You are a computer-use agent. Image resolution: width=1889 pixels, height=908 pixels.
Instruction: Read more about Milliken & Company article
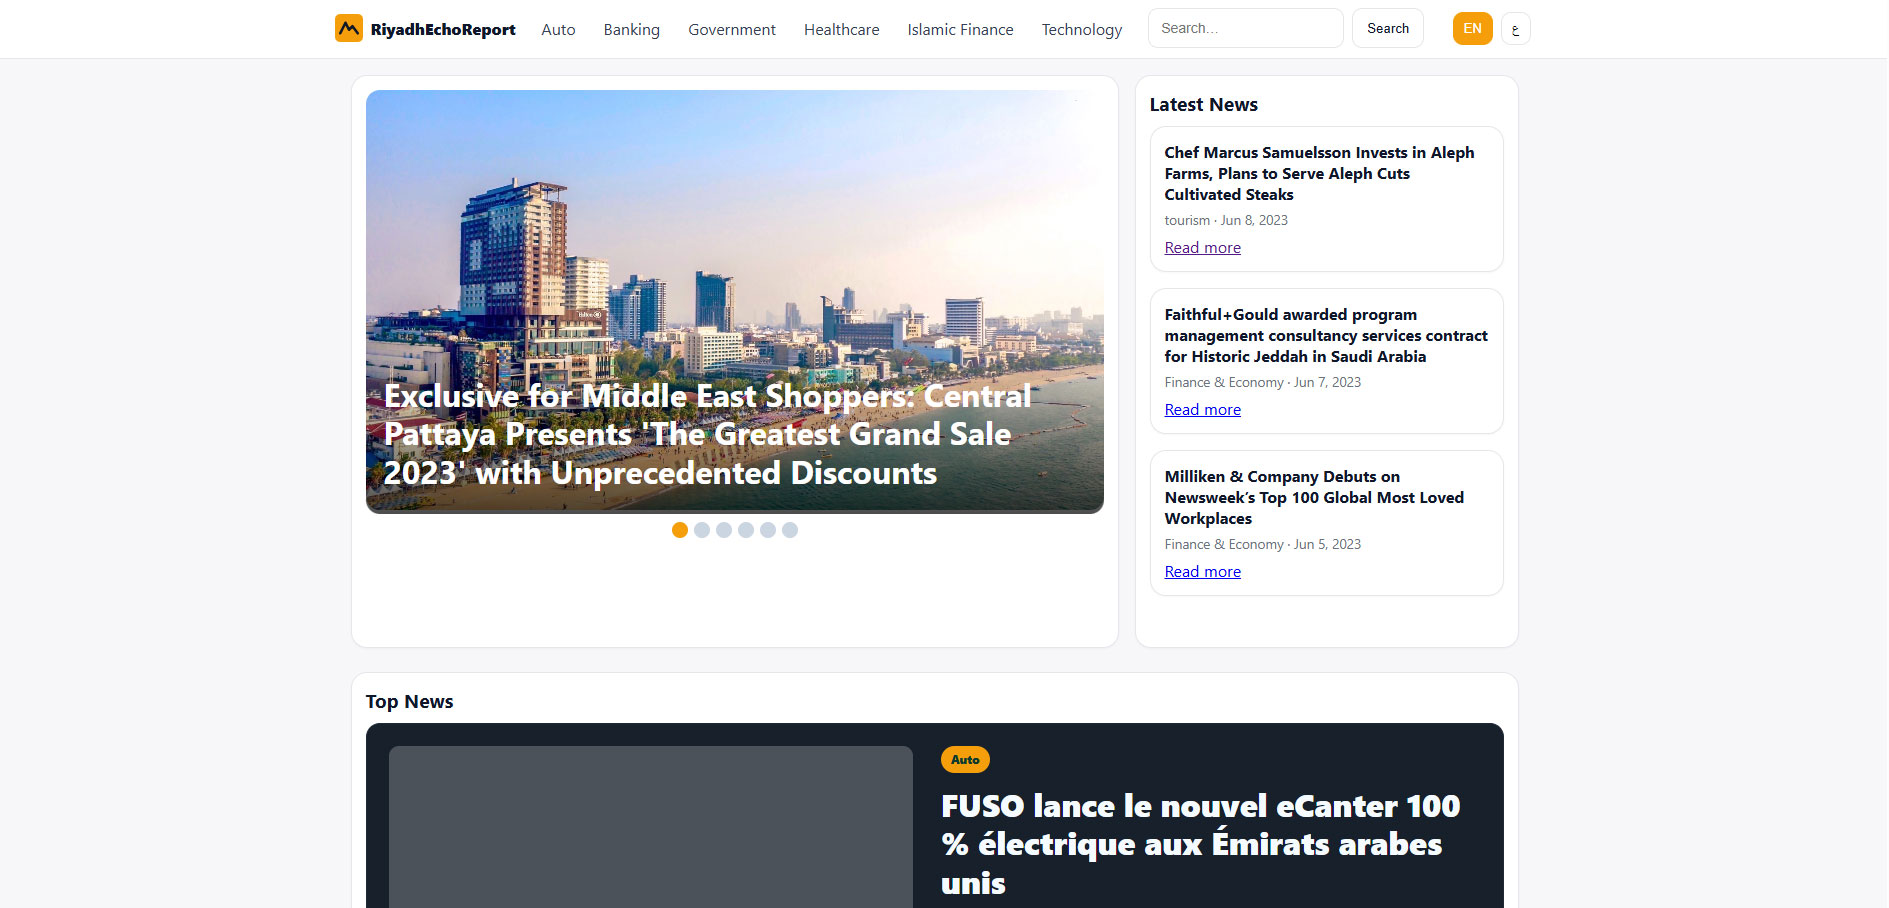(x=1202, y=572)
